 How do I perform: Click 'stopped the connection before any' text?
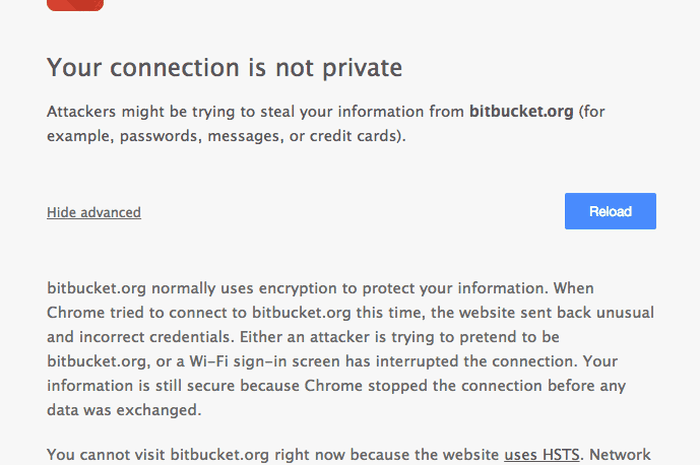coord(497,386)
